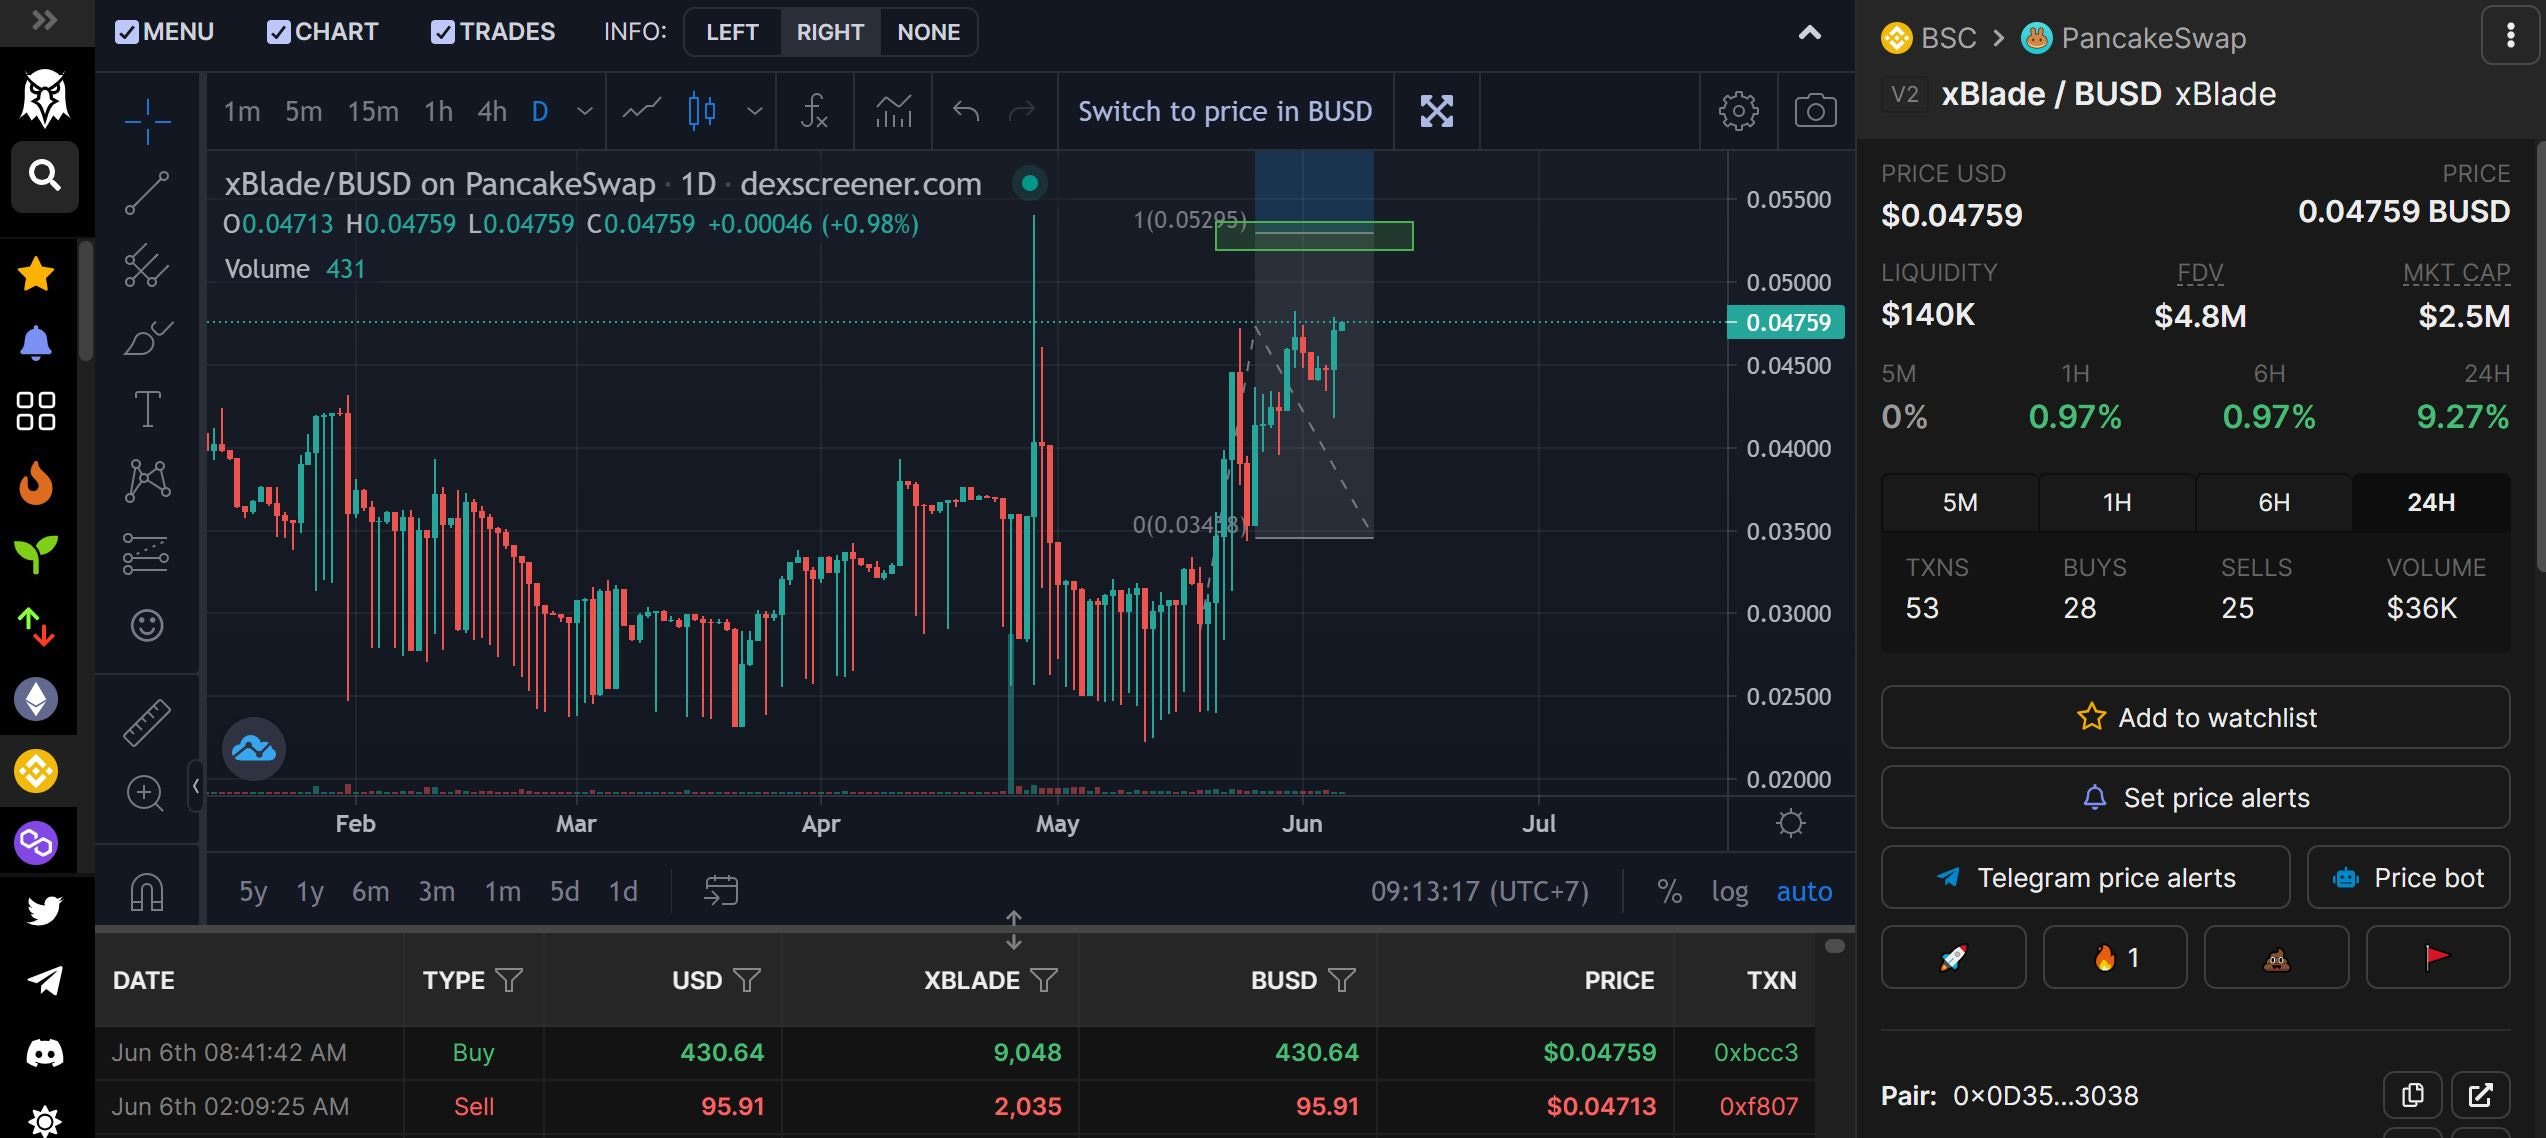Select the ruler measure tool
2546x1138 pixels.
pos(147,722)
